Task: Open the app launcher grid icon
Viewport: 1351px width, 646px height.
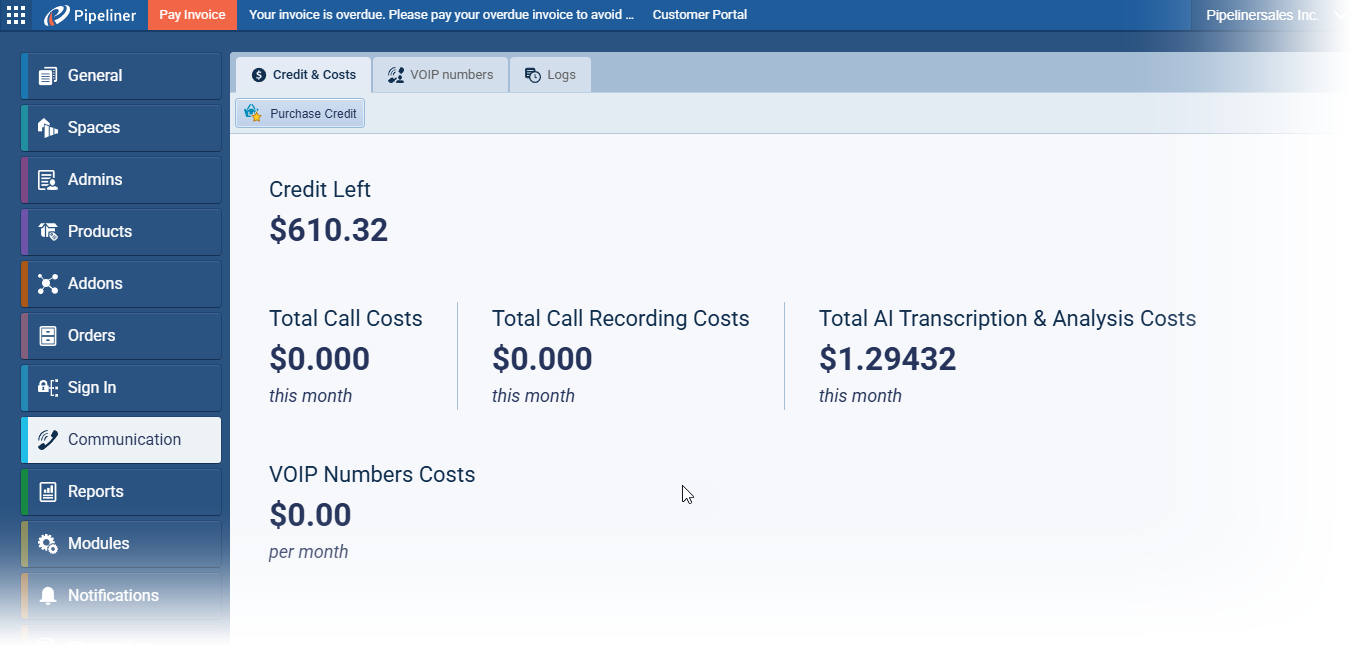Action: [x=16, y=15]
